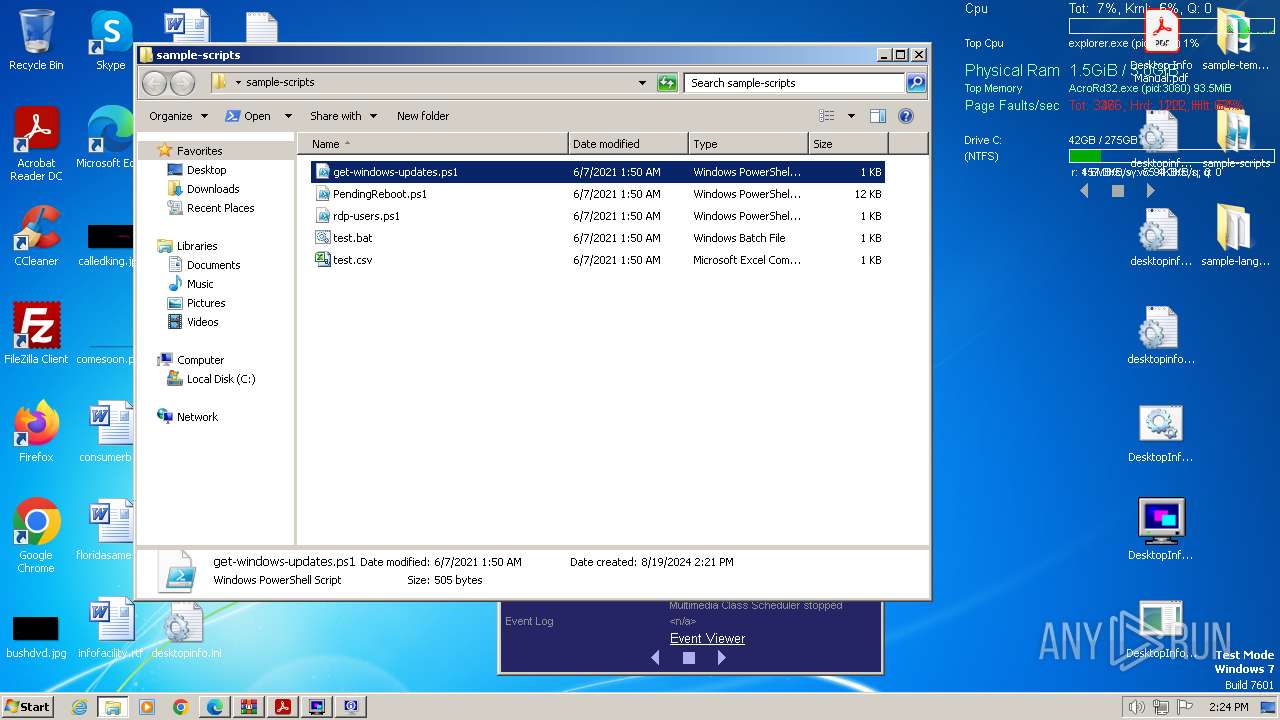
Task: Open Recycle Bin desktop icon
Action: tap(36, 40)
